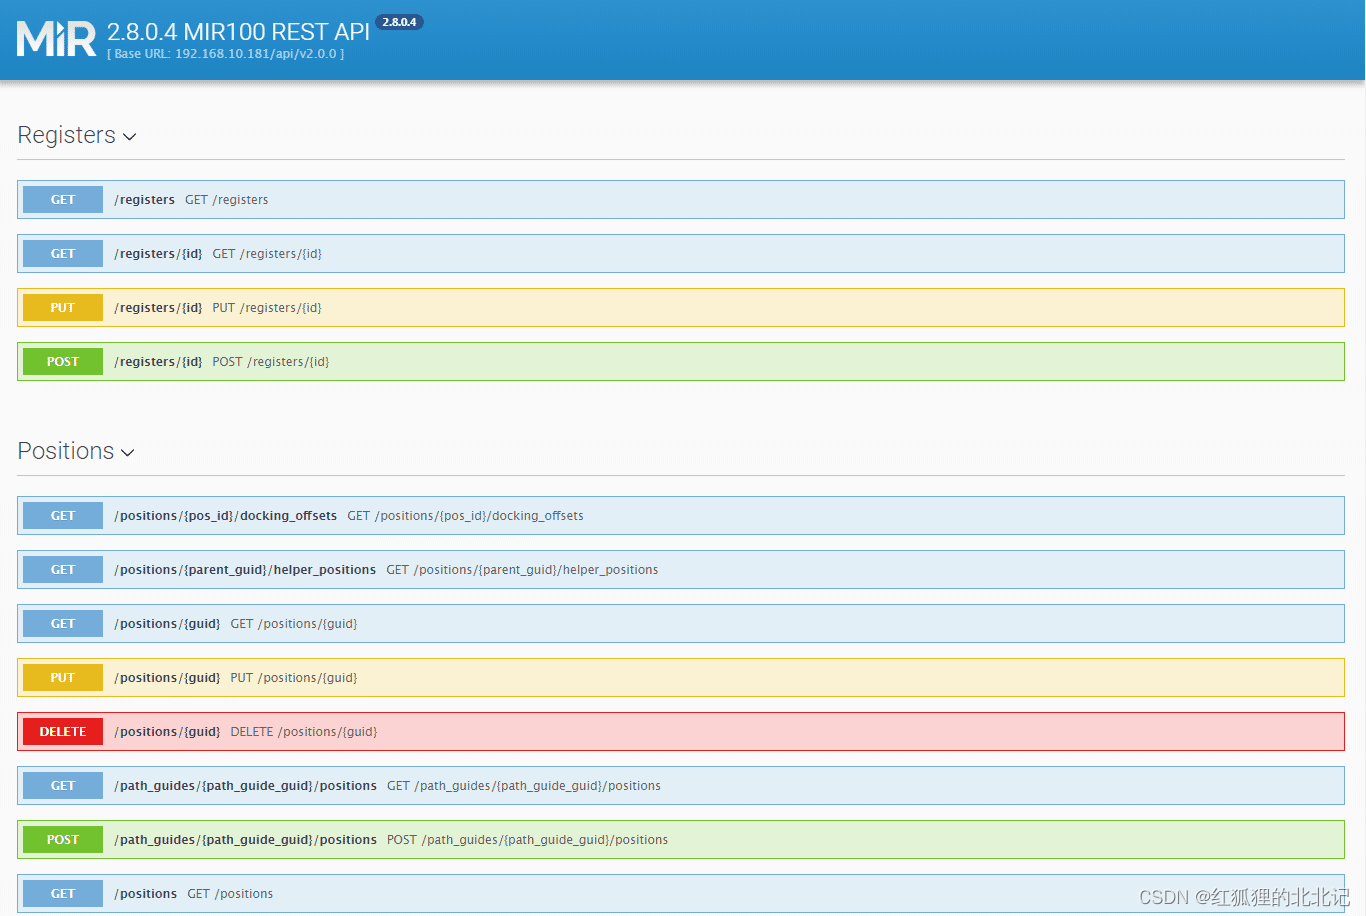This screenshot has height=916, width=1366.
Task: Expand GET docking_offsets endpoint
Action: (x=681, y=516)
